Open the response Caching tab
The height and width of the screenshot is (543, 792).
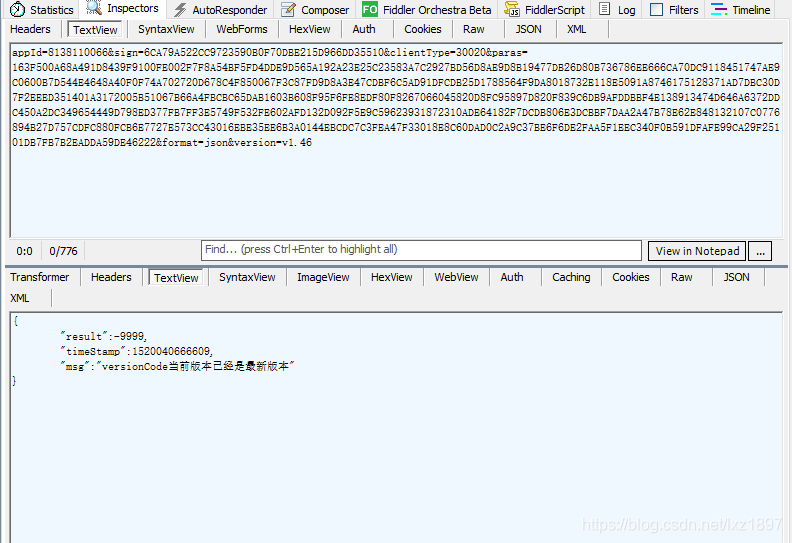point(571,277)
